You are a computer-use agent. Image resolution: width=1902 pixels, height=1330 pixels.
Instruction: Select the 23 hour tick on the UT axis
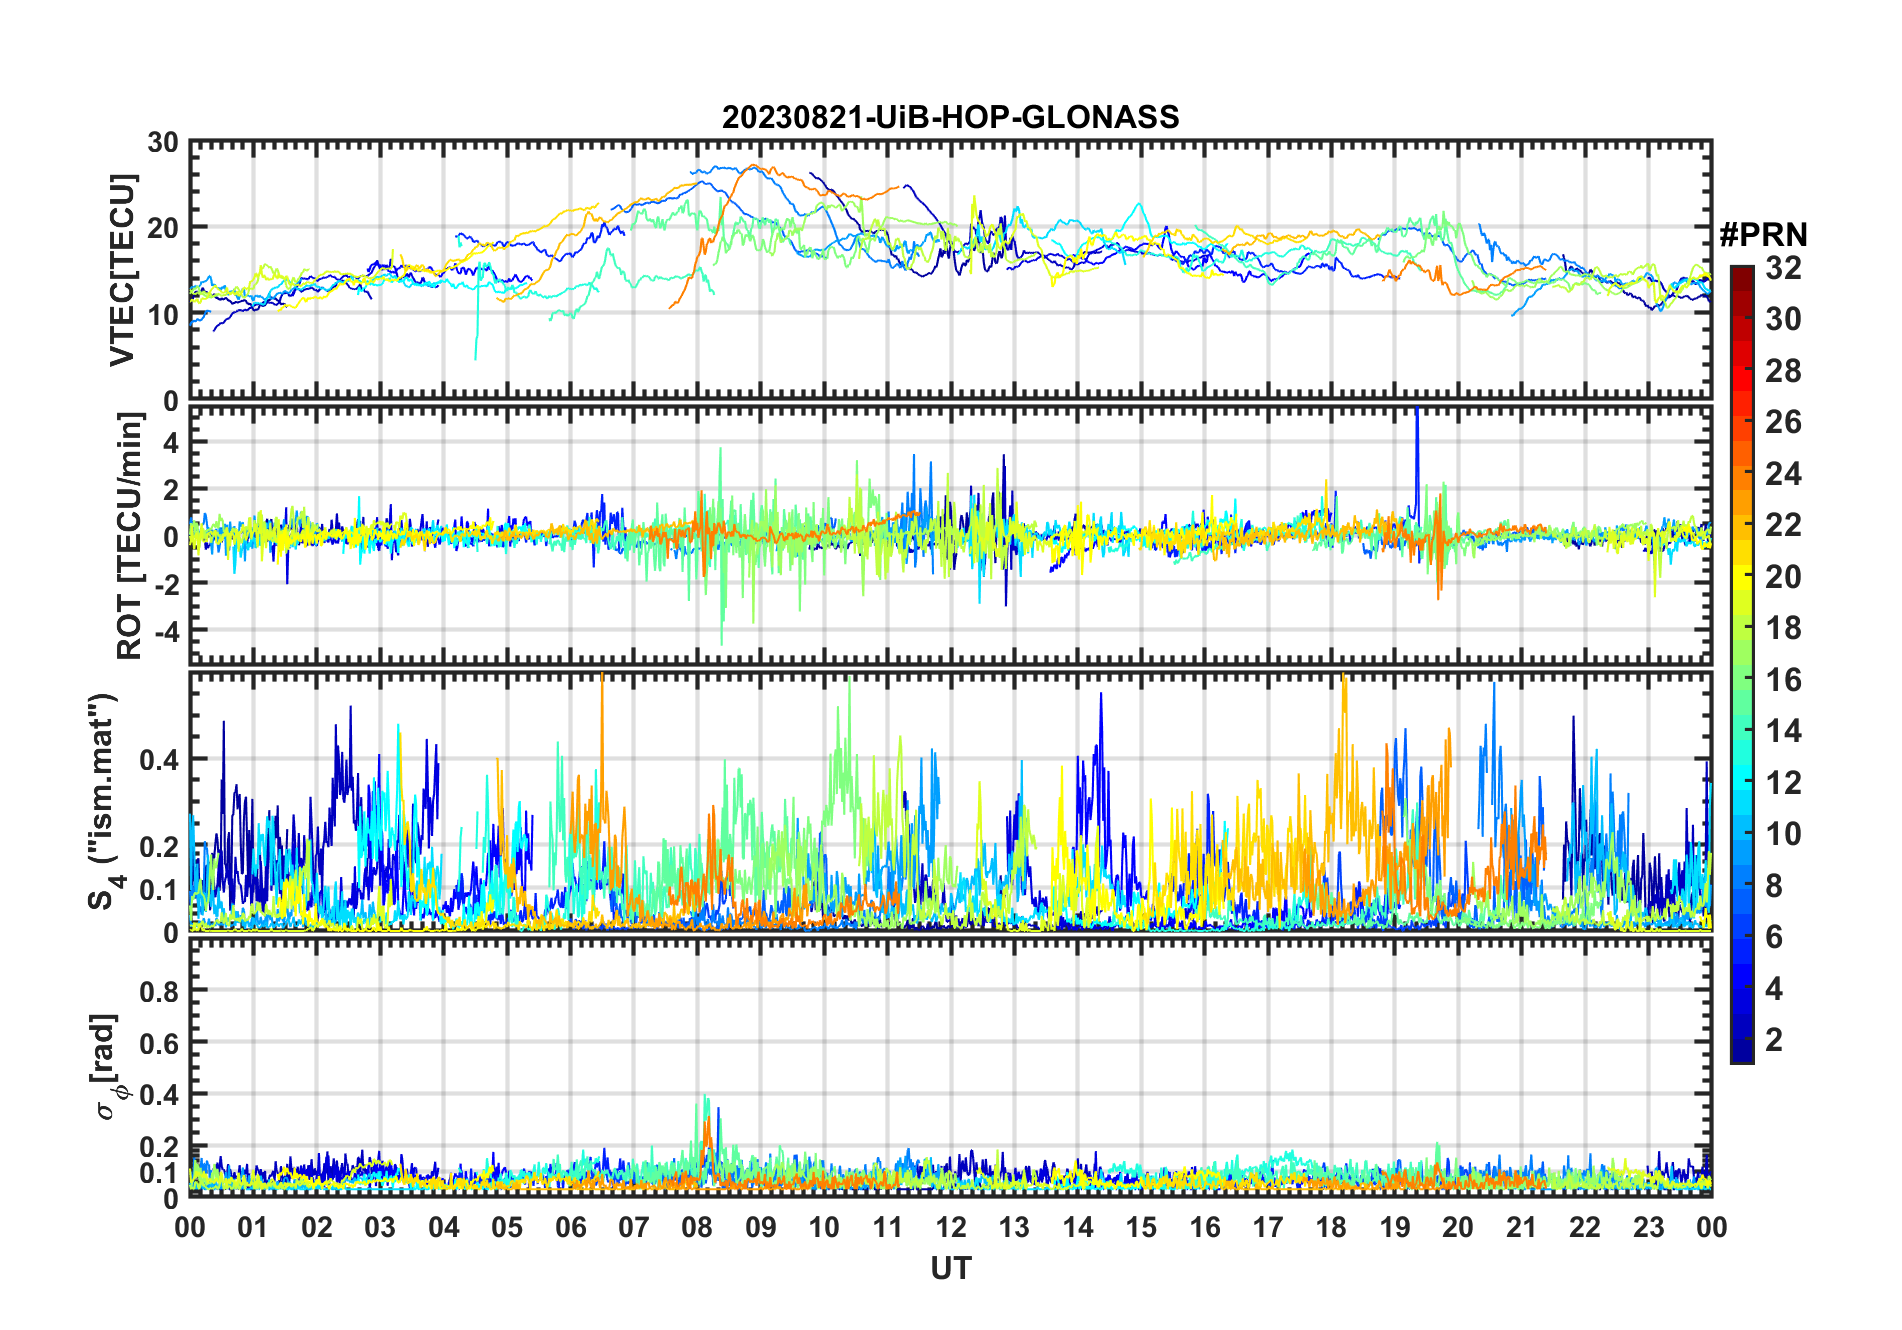click(1648, 1227)
